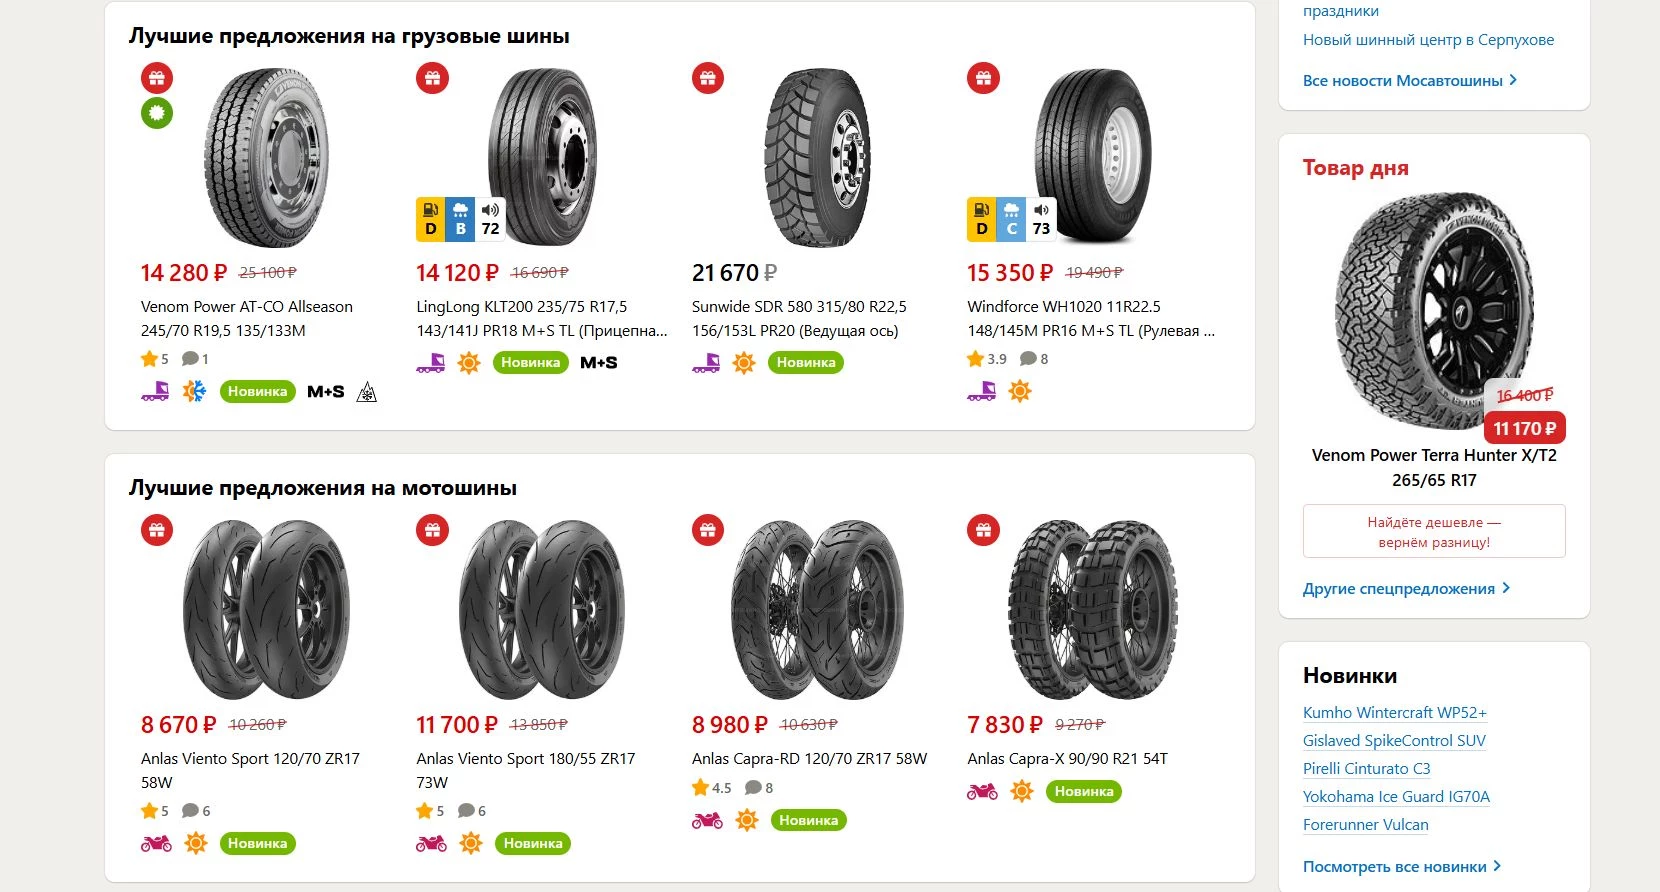This screenshot has width=1660, height=892.
Task: Click the mountain snowflake icon beside M+S
Action: click(x=367, y=392)
